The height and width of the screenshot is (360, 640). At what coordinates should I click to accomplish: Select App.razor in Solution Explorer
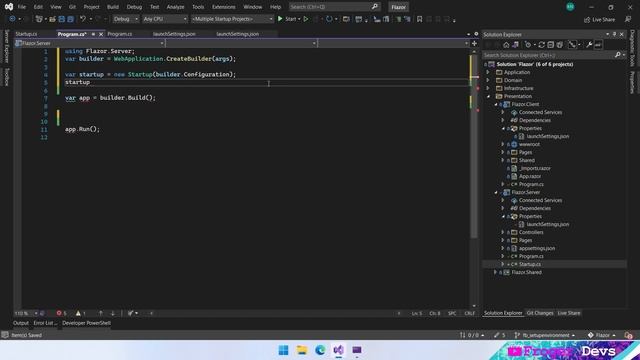[x=530, y=176]
